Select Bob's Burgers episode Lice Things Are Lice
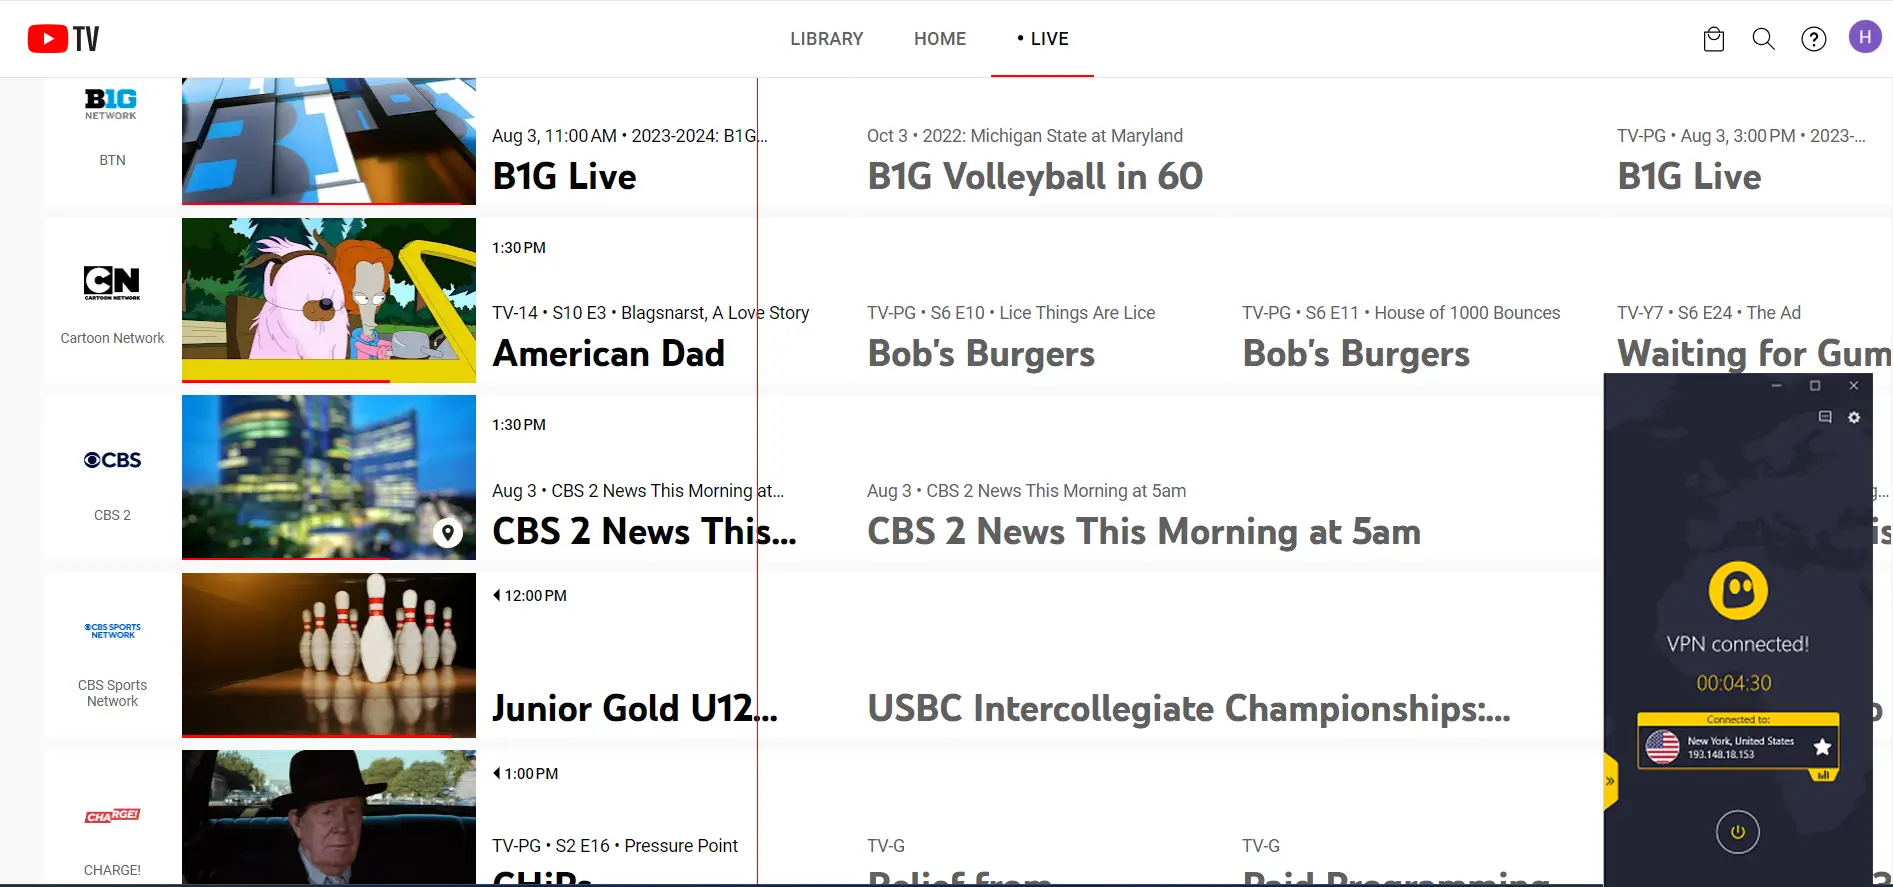Image resolution: width=1893 pixels, height=887 pixels. [x=980, y=353]
